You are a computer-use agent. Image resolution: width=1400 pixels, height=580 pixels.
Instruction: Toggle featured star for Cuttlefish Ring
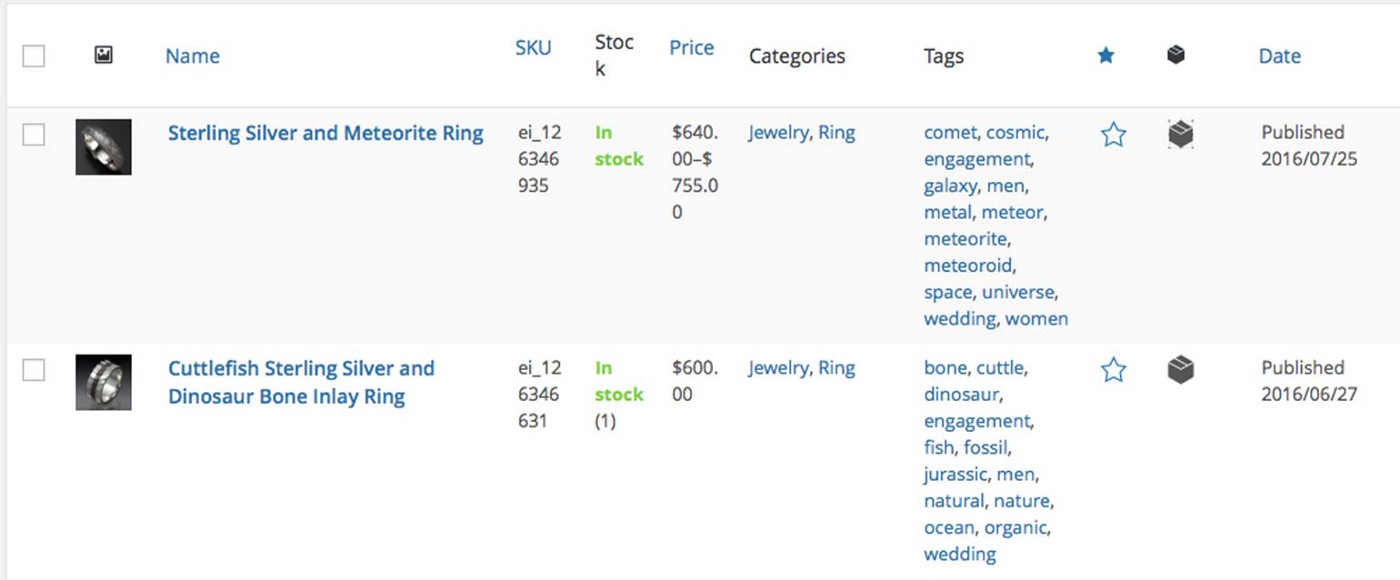[x=1113, y=371]
